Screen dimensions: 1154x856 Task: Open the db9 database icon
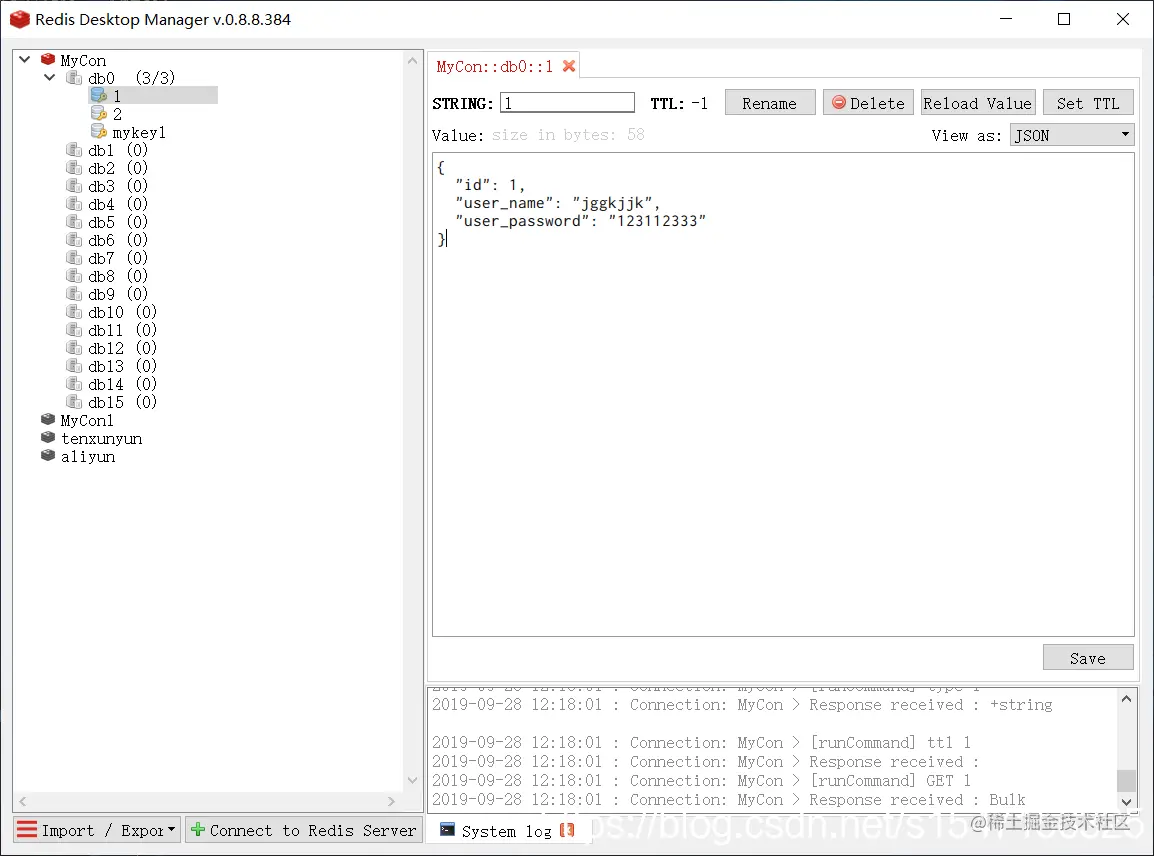[x=74, y=294]
